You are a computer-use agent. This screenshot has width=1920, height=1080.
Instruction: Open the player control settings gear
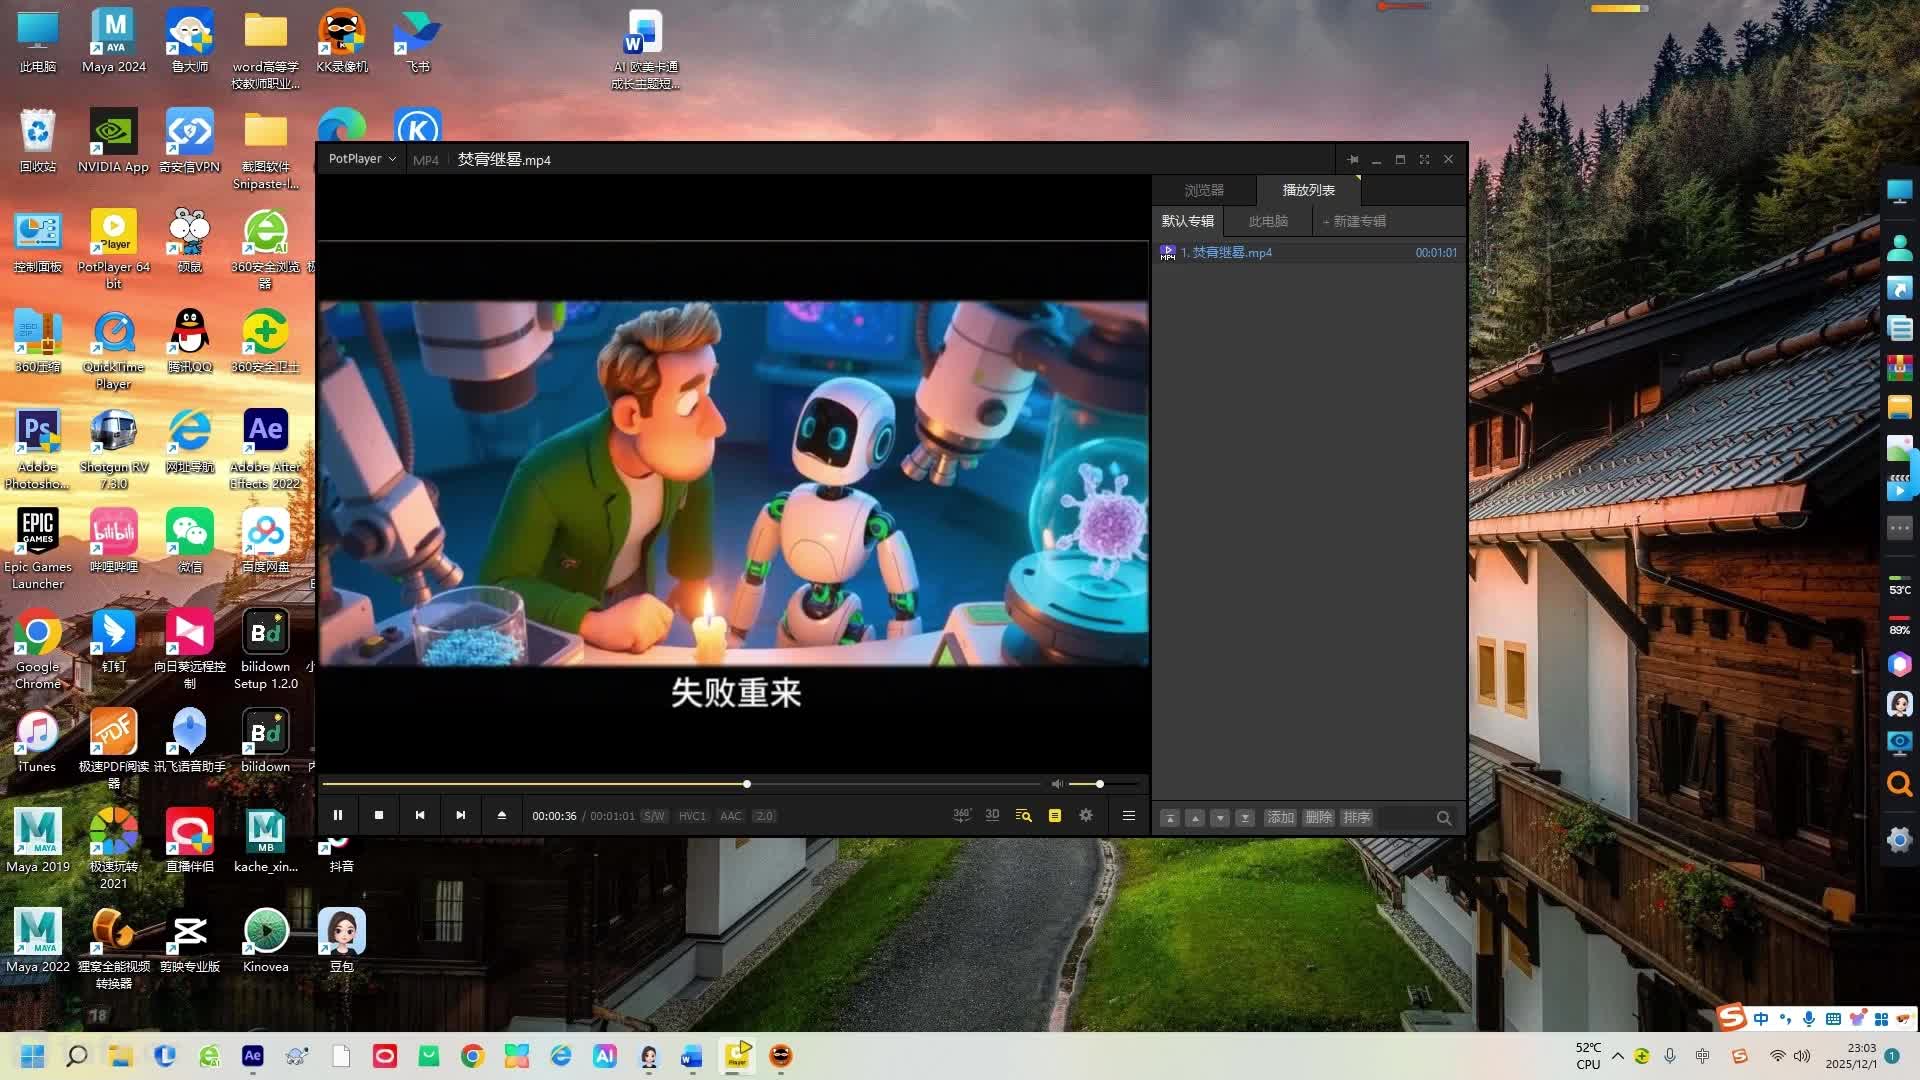1086,815
